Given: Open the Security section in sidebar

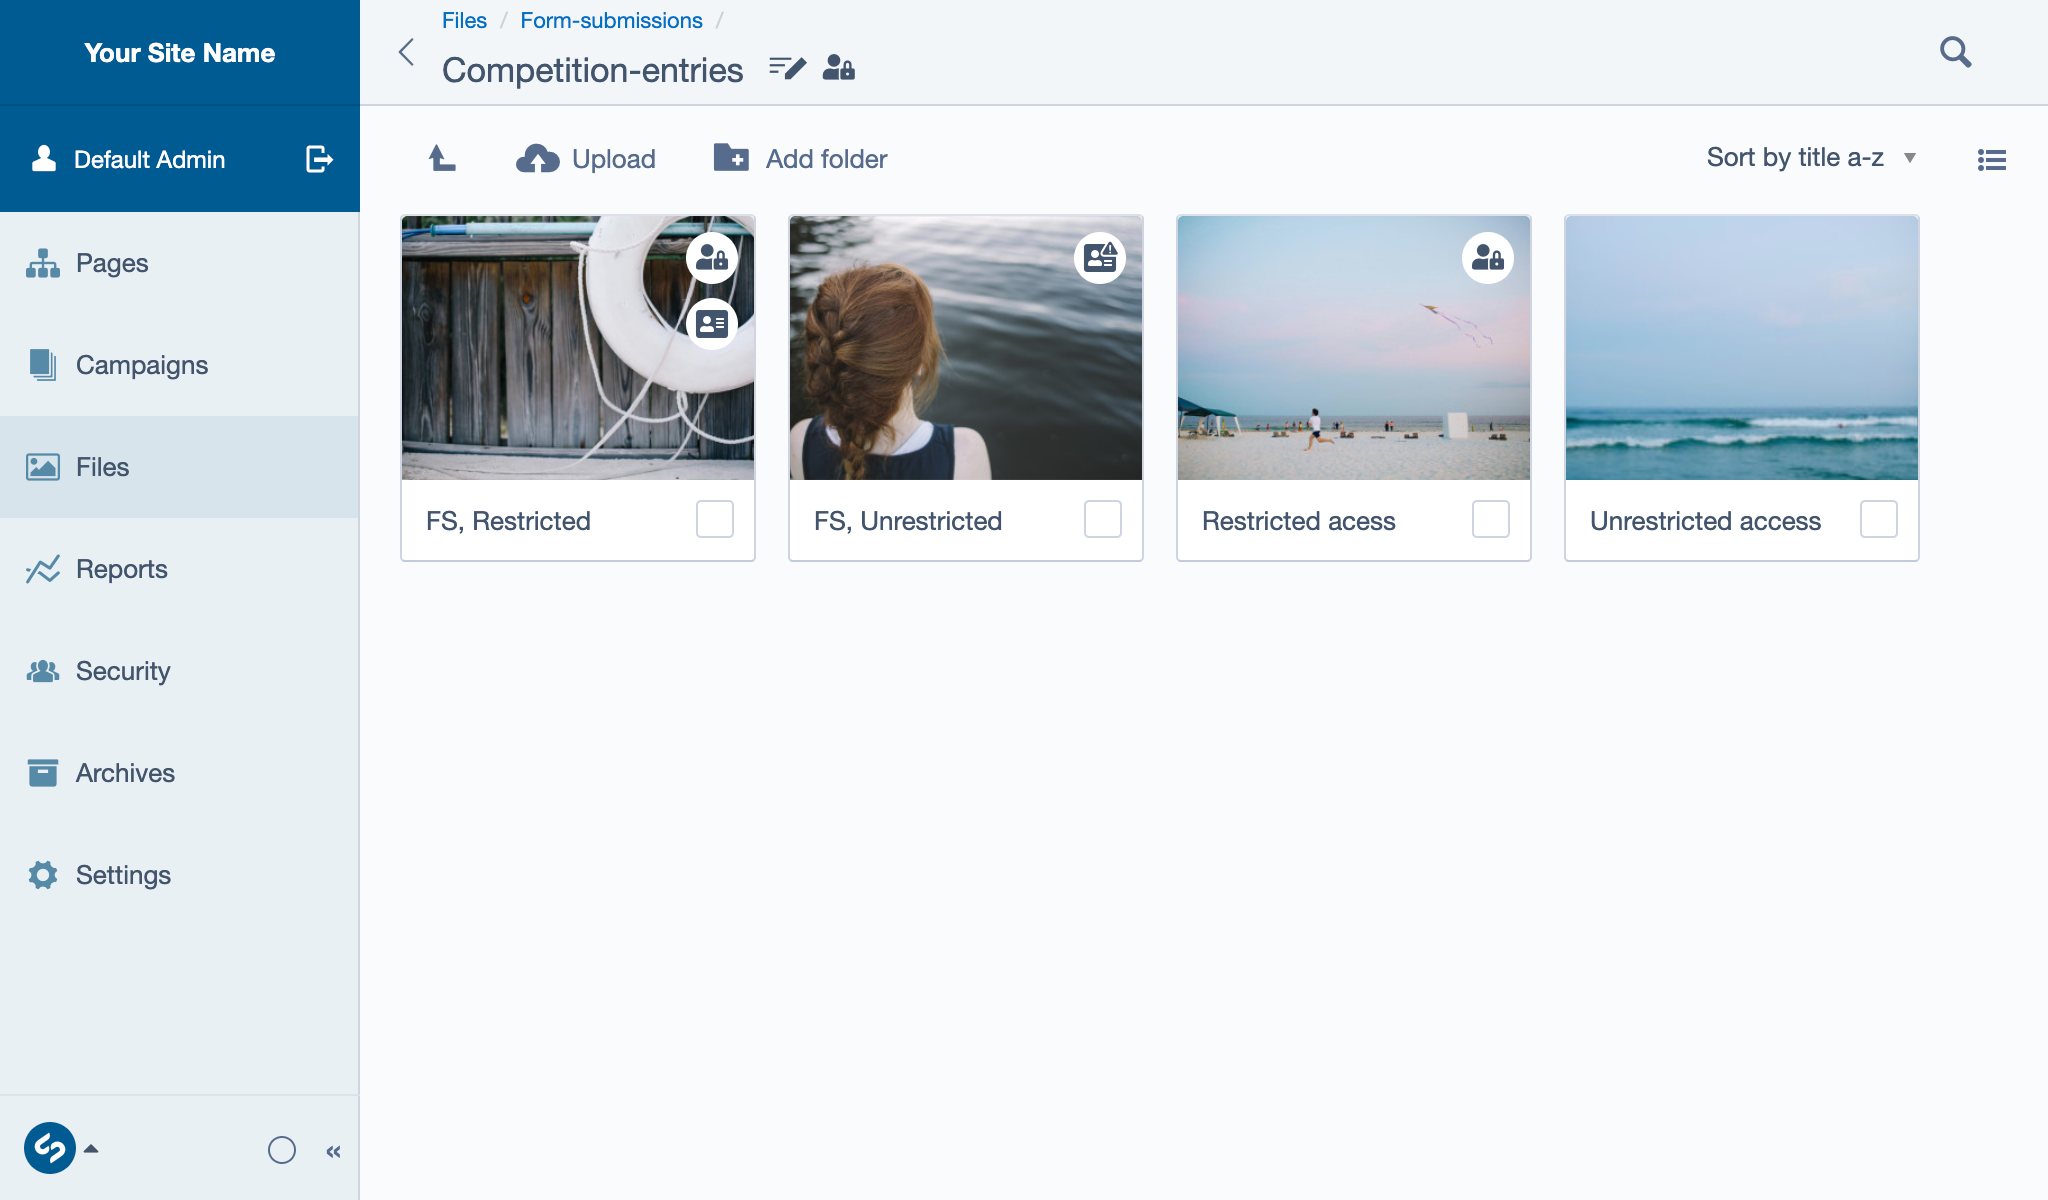Looking at the screenshot, I should (x=123, y=670).
